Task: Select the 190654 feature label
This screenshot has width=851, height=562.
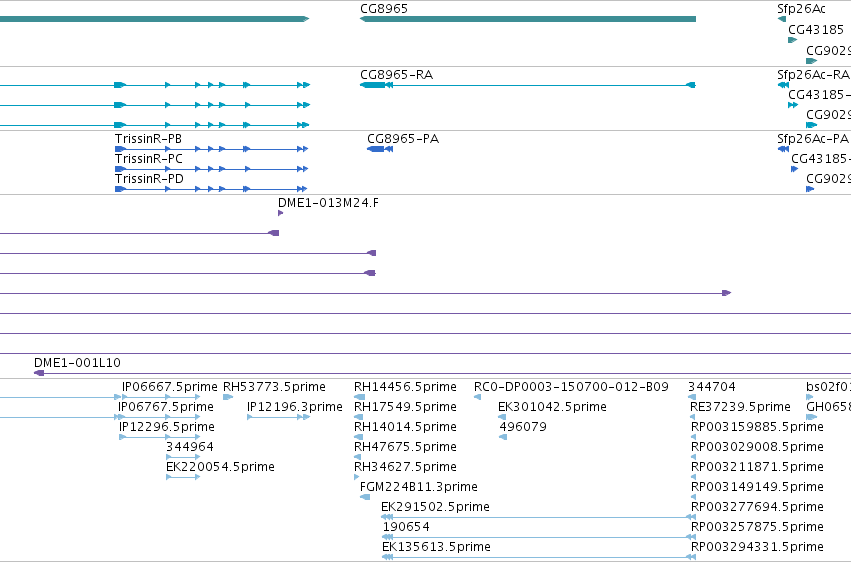Action: pos(406,527)
